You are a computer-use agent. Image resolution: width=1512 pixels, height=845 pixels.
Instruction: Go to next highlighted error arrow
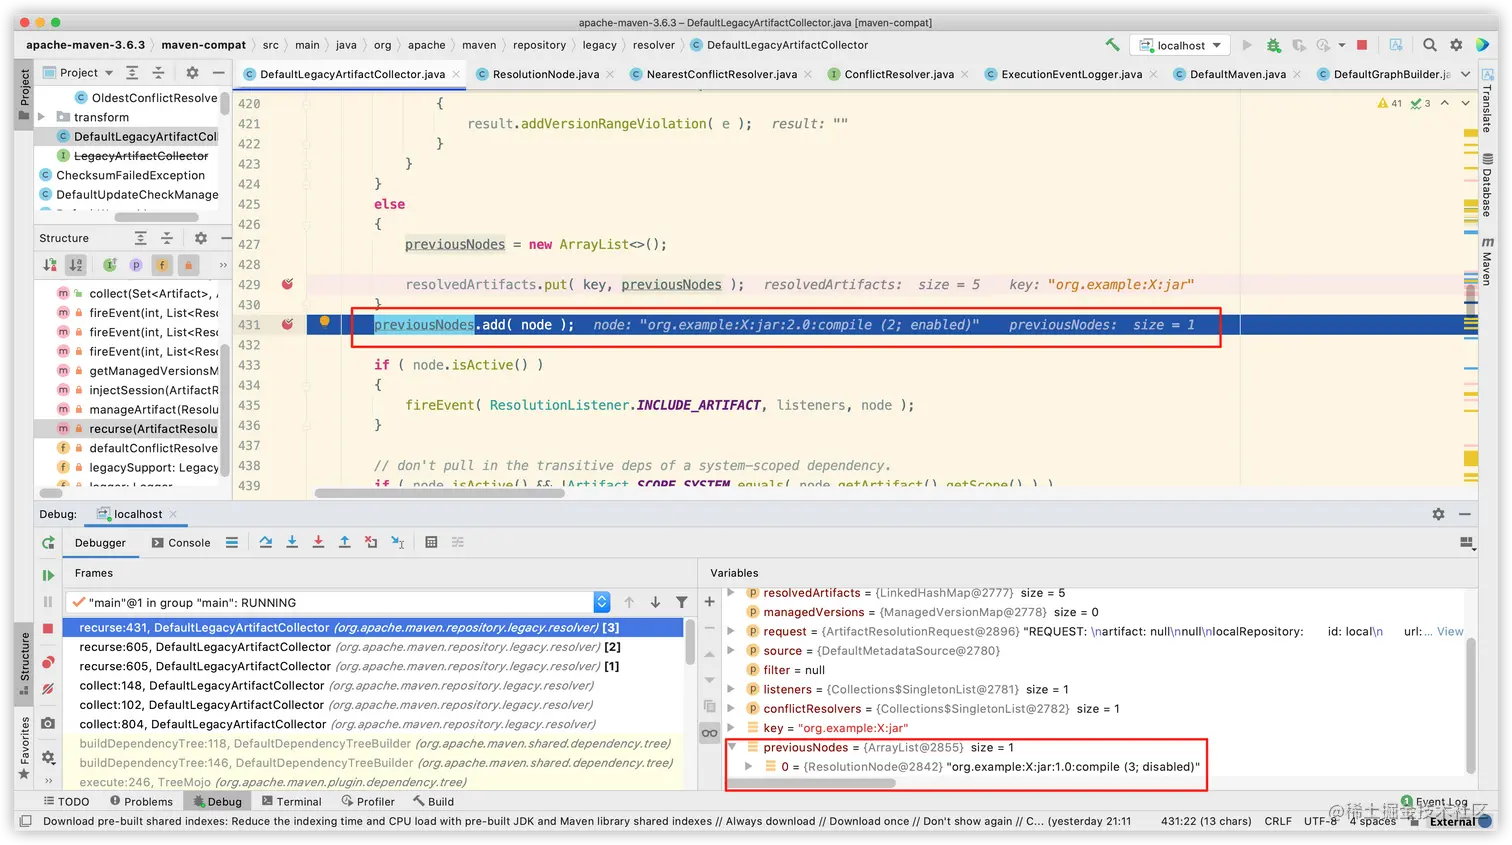point(1465,103)
